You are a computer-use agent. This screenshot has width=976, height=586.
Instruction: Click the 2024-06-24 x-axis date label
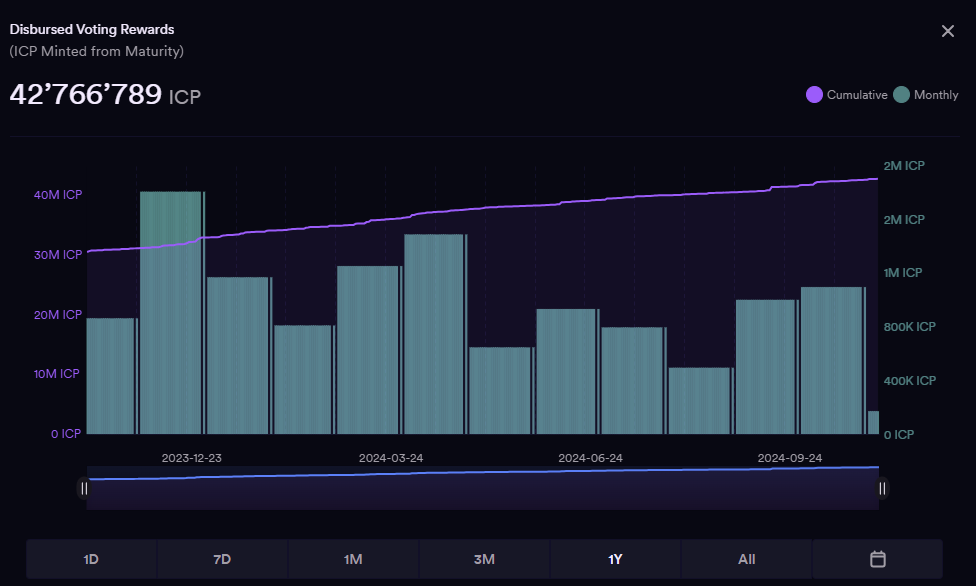590,458
